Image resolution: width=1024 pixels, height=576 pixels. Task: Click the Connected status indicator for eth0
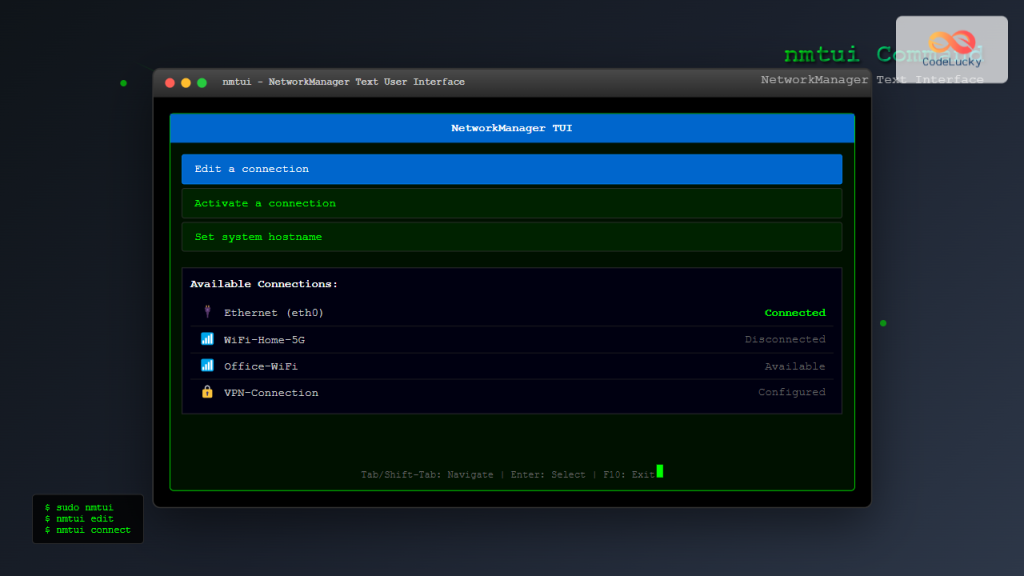tap(795, 312)
